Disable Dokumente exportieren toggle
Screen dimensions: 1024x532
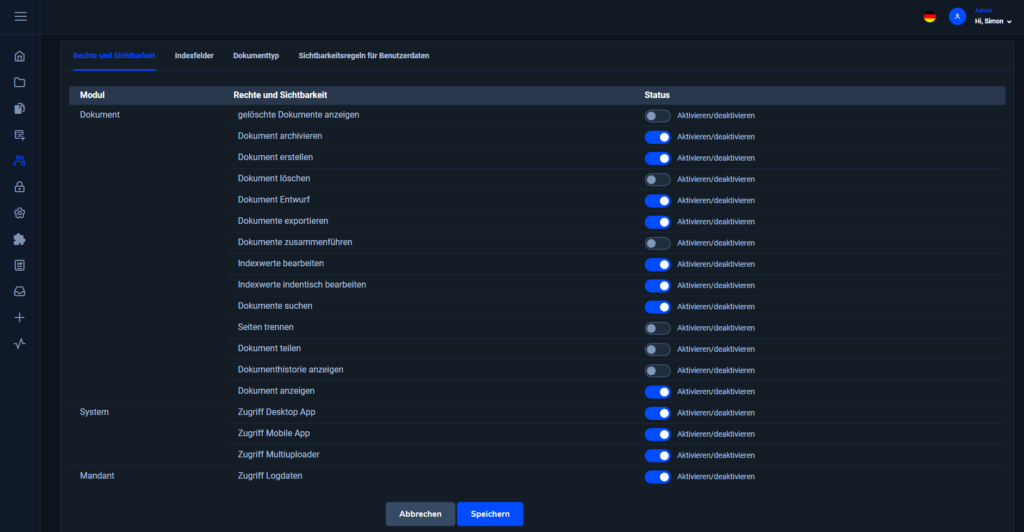pos(657,222)
